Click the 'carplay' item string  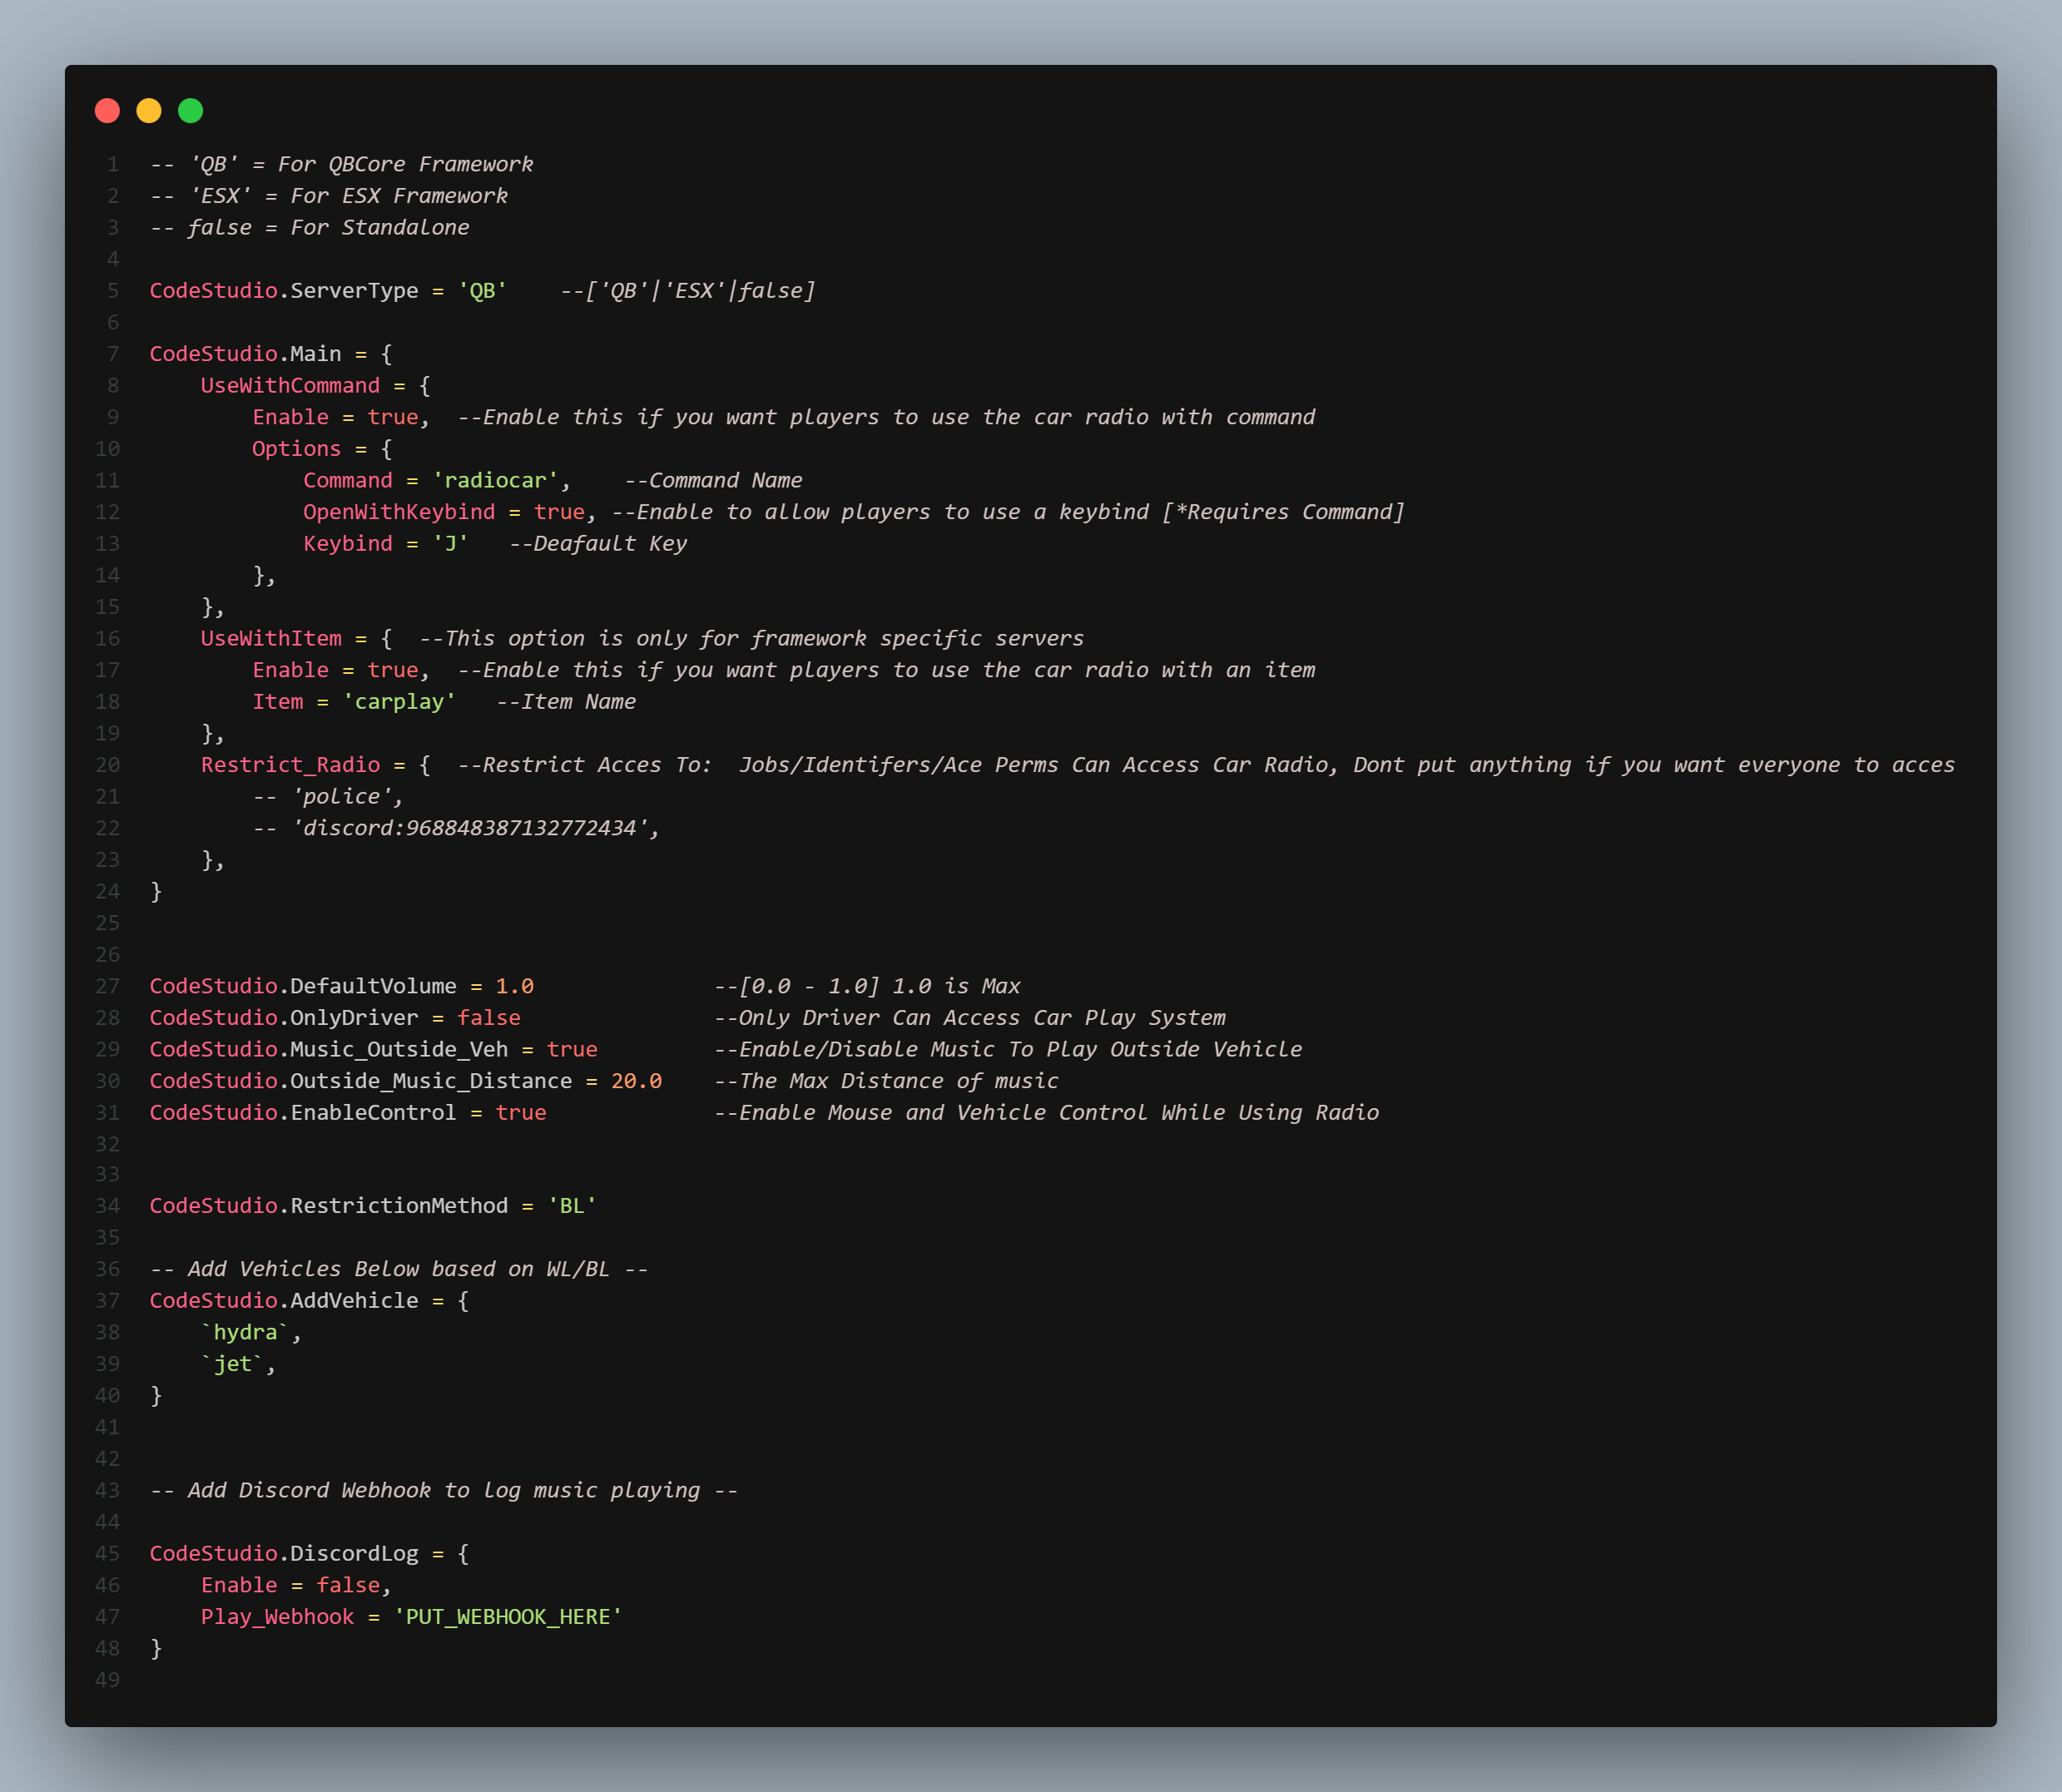[x=399, y=702]
